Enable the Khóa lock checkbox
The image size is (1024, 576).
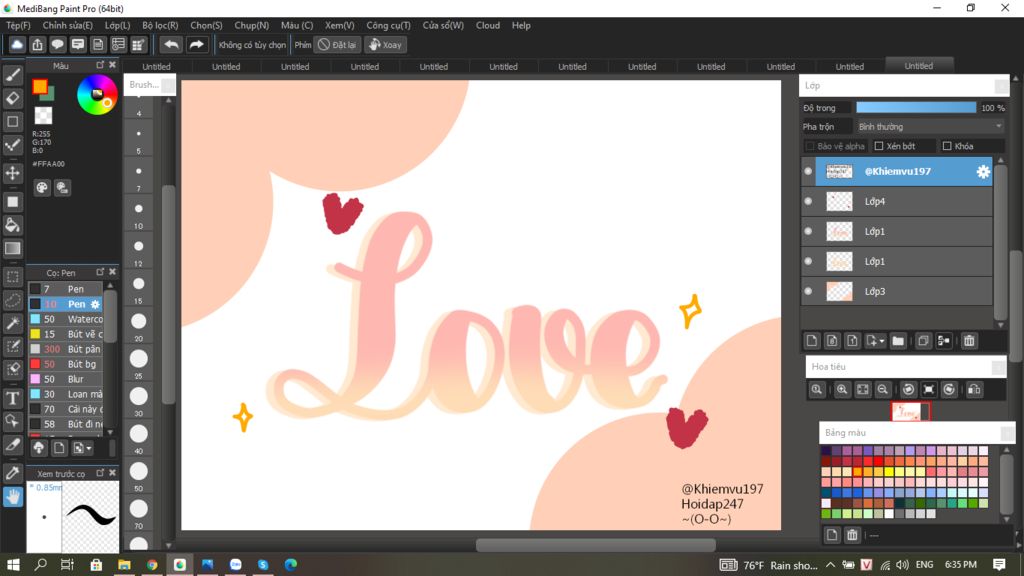point(947,146)
